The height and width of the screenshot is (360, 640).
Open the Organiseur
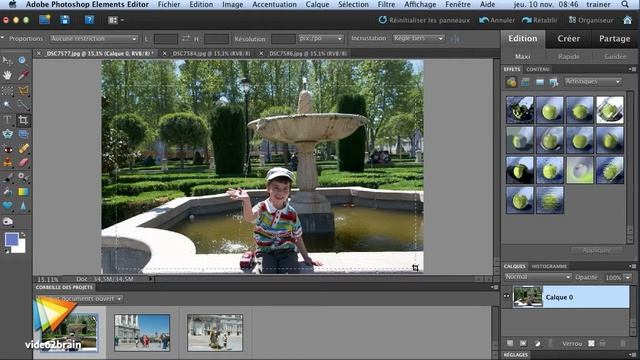click(591, 20)
